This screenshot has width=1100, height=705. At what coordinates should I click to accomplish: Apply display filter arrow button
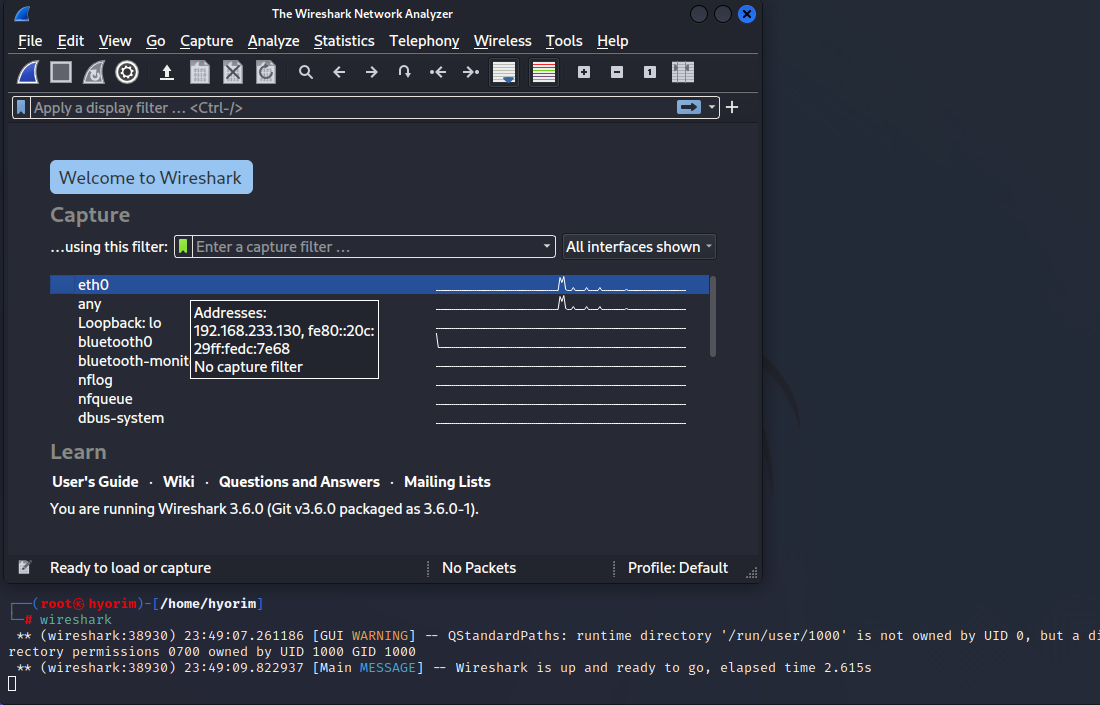(x=689, y=107)
